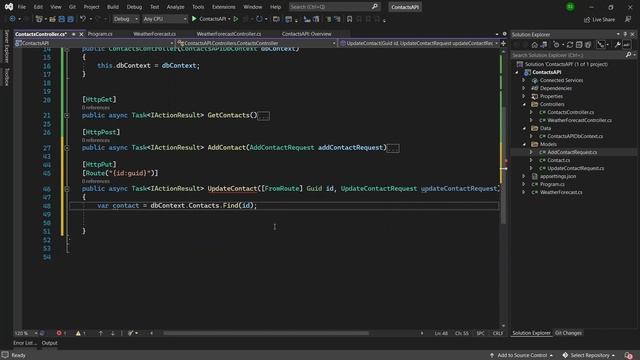Collapse the Controllers folder
The image size is (640, 360).
(x=524, y=104)
